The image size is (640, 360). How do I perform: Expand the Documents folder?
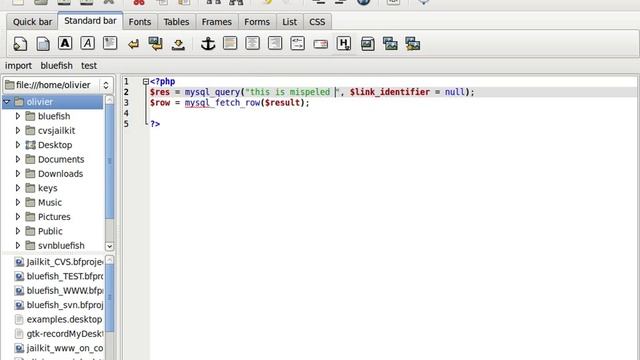(18, 159)
